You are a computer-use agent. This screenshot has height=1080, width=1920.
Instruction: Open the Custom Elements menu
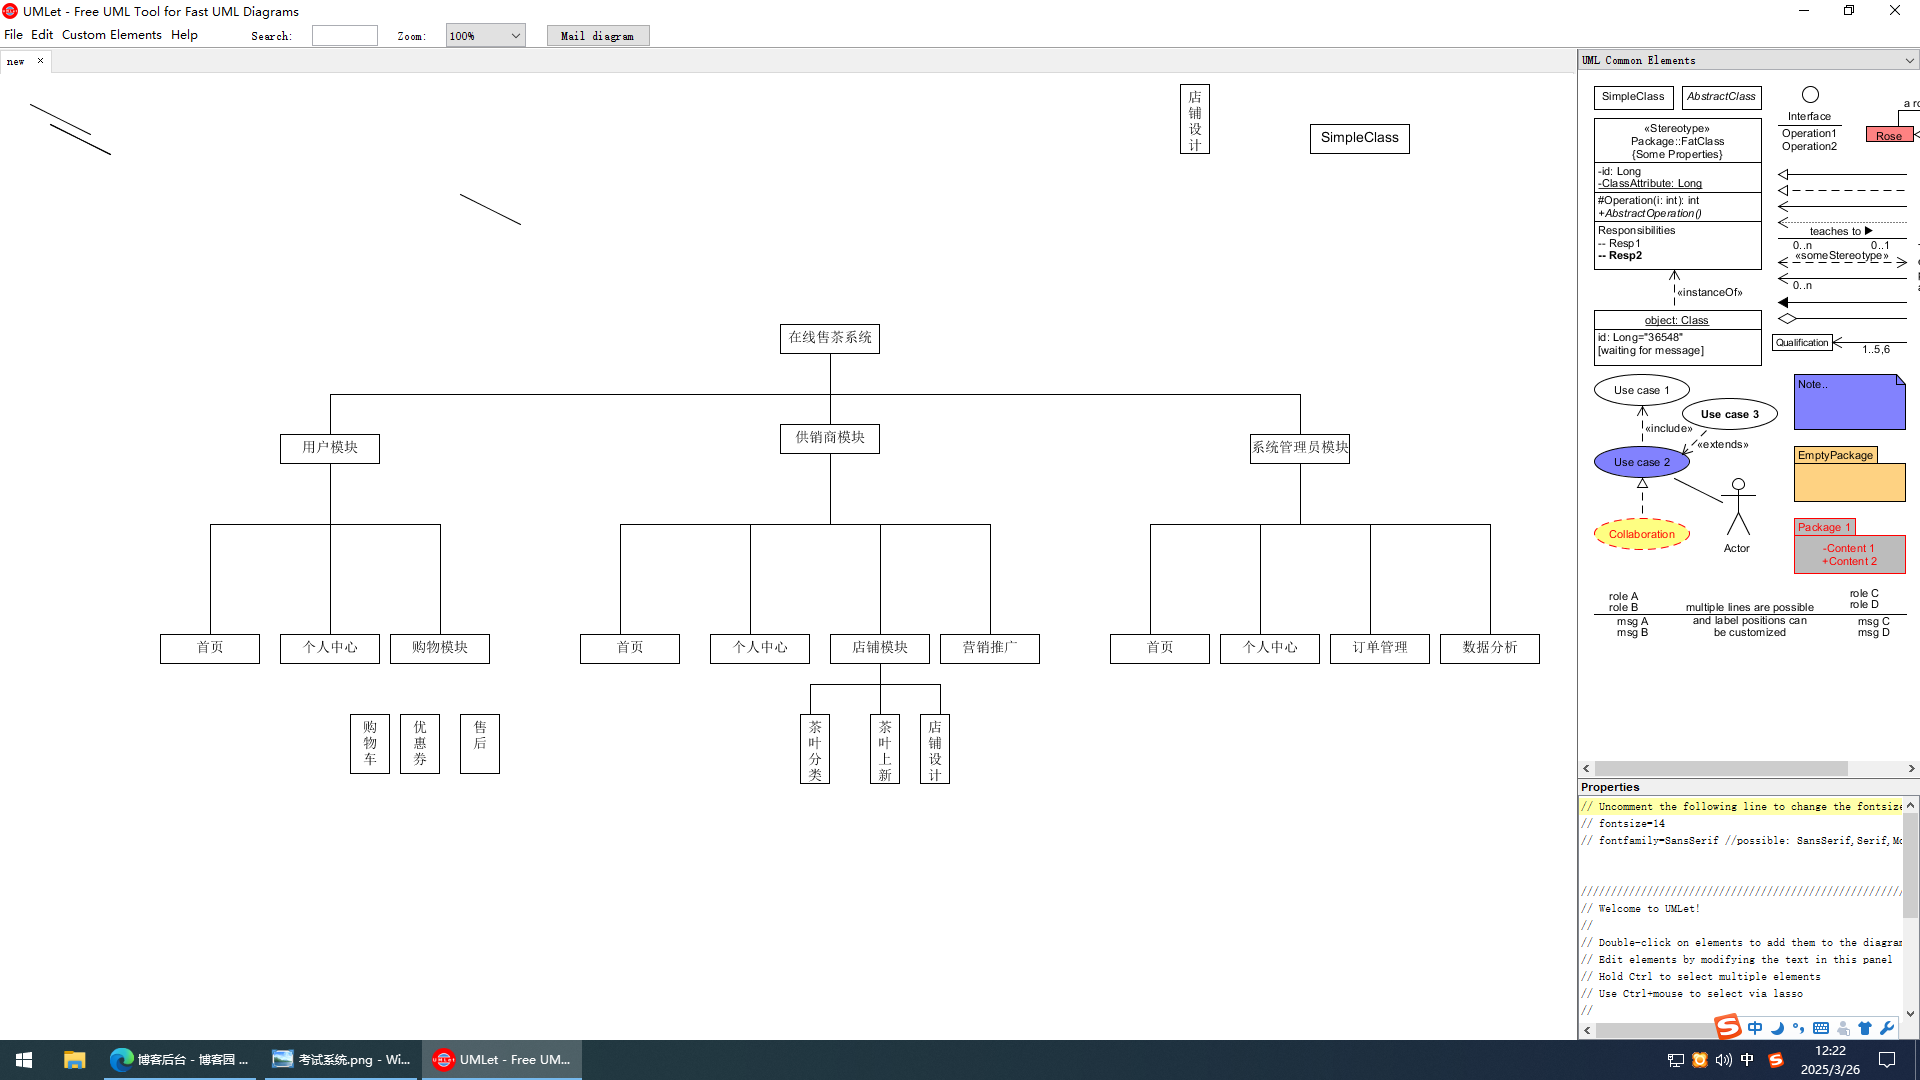(111, 35)
